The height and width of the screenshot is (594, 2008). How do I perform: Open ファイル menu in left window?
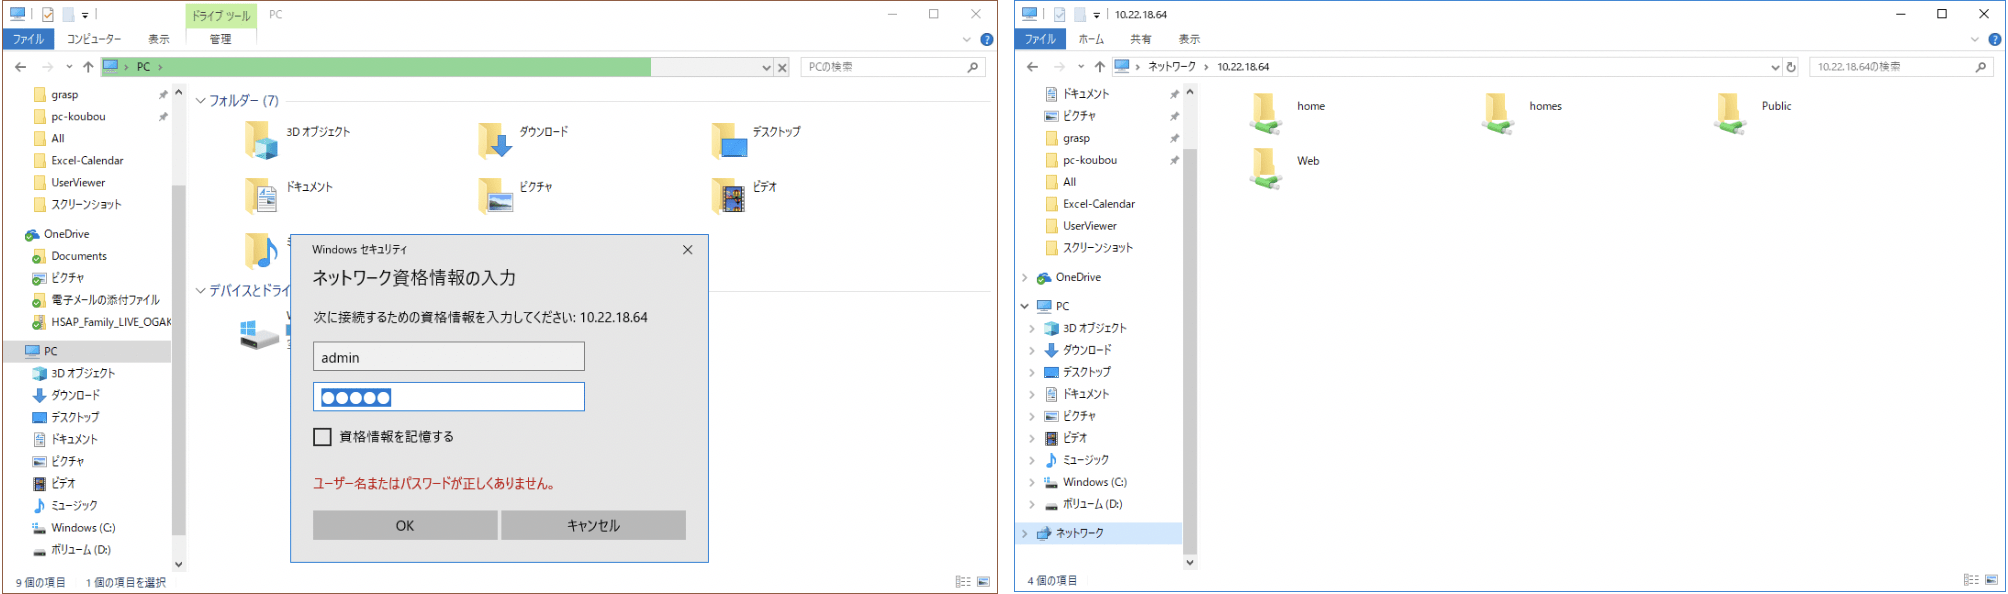click(x=28, y=39)
